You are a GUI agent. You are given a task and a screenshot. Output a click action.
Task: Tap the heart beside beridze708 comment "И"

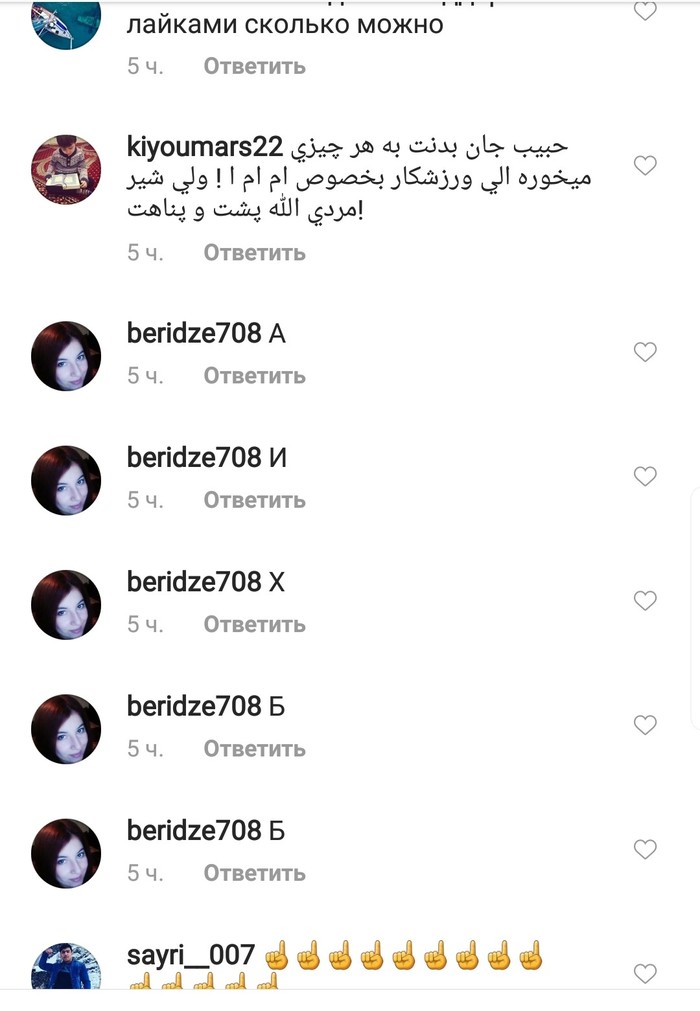[645, 476]
